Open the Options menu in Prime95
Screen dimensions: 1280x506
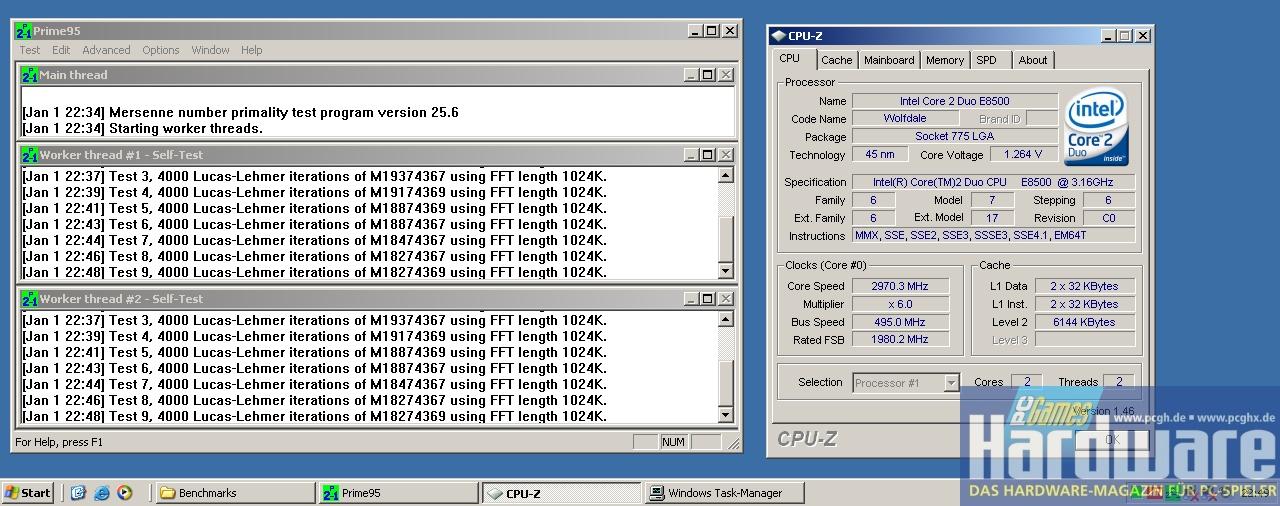[160, 50]
